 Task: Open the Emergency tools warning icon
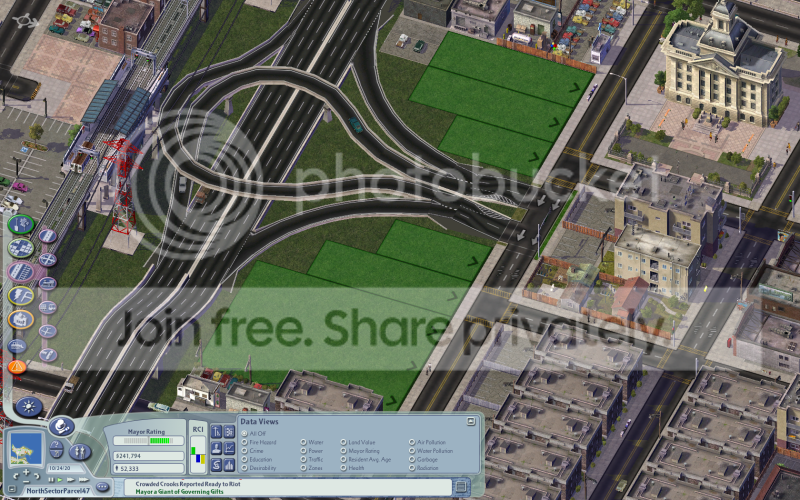pos(17,366)
